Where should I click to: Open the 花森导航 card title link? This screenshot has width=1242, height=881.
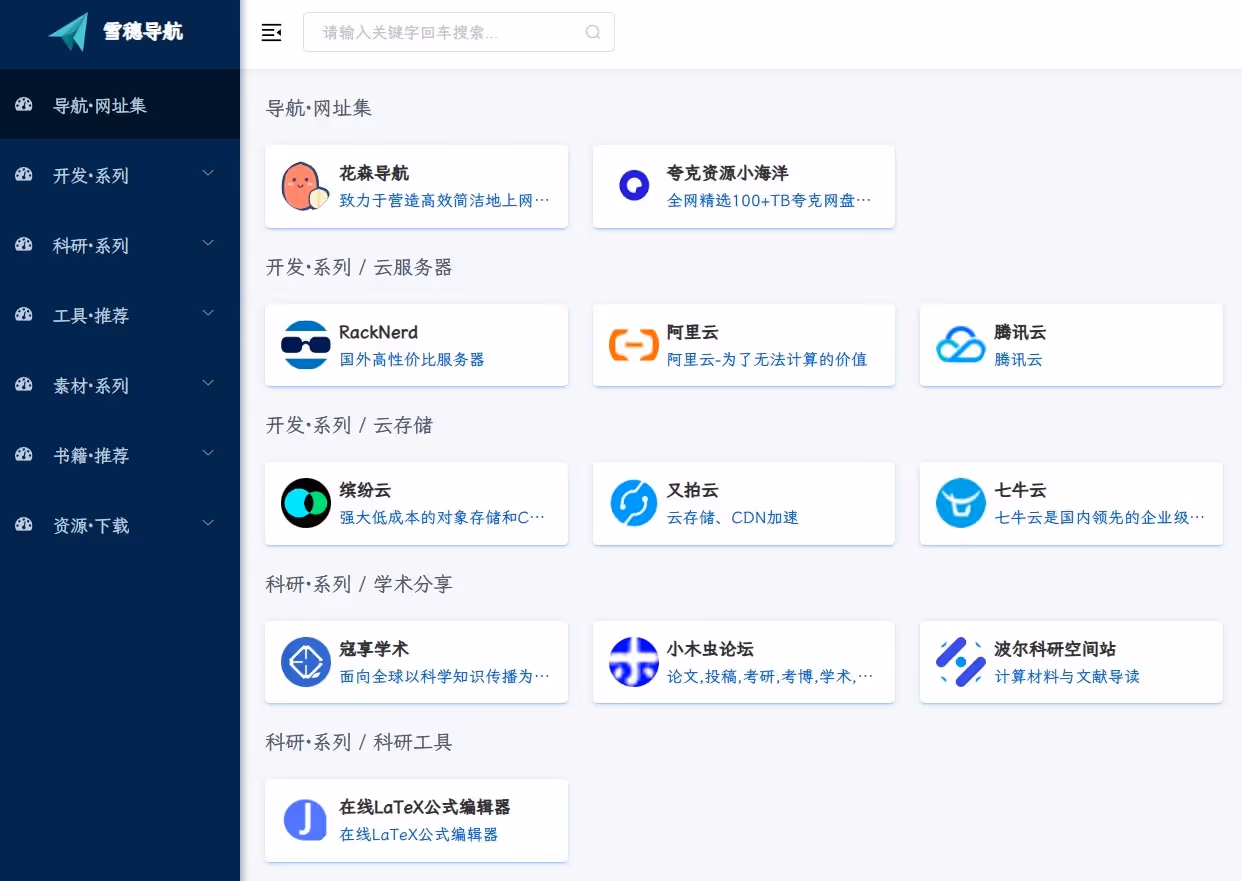pos(374,174)
